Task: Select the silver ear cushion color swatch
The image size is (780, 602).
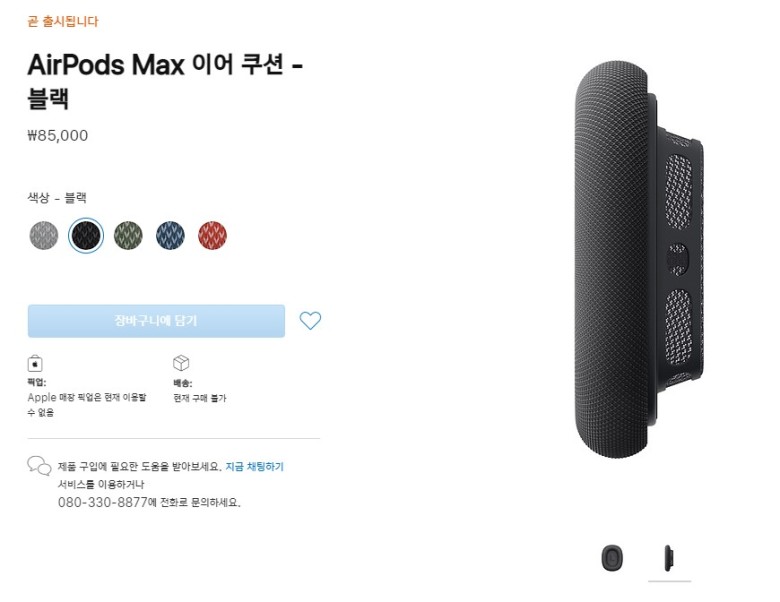Action: [x=44, y=235]
